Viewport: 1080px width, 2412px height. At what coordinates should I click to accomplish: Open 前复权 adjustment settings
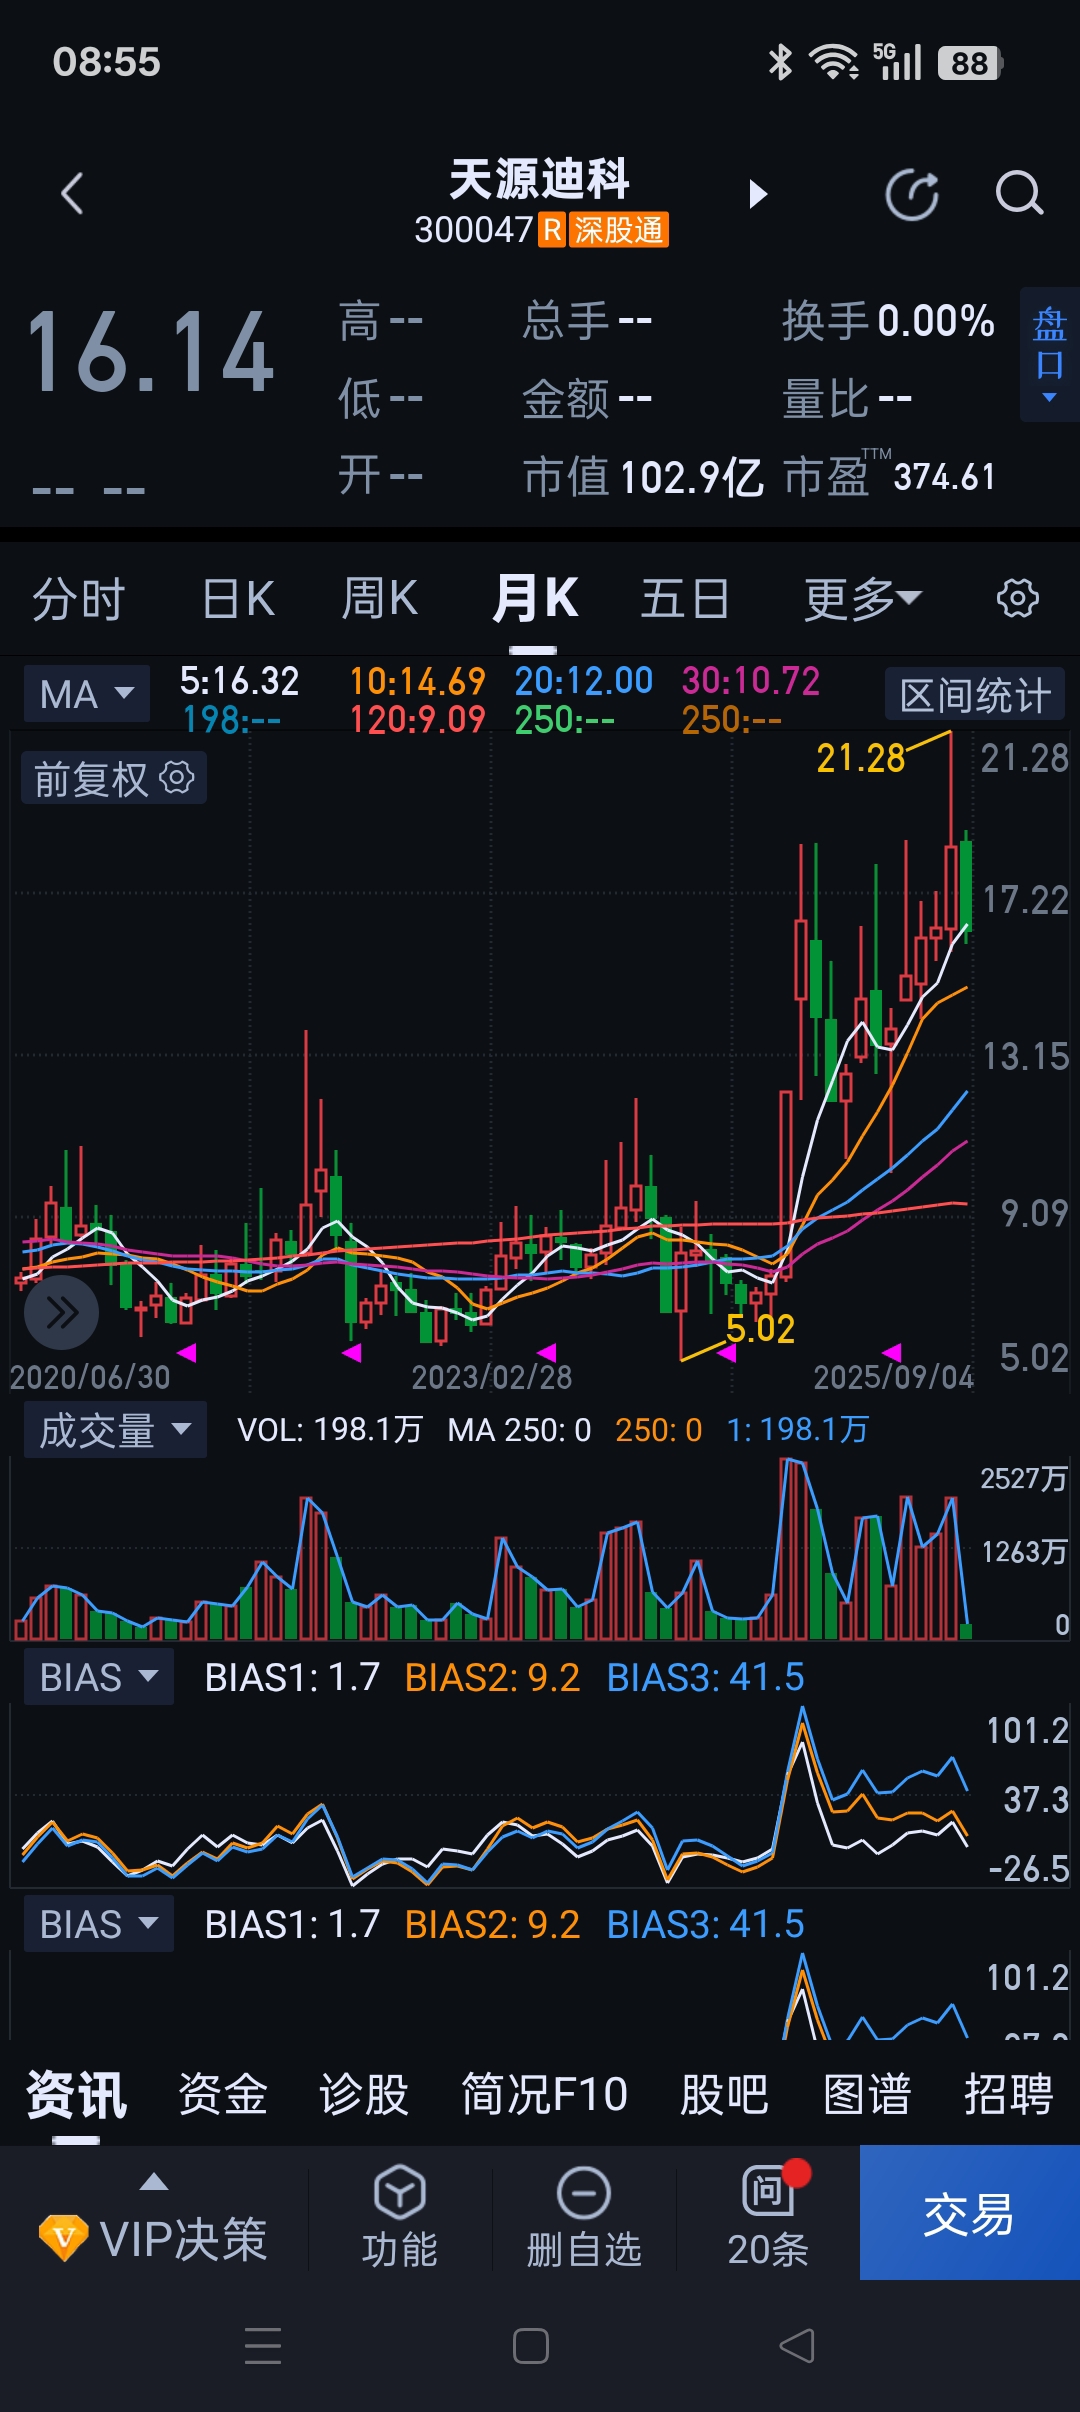[x=113, y=778]
